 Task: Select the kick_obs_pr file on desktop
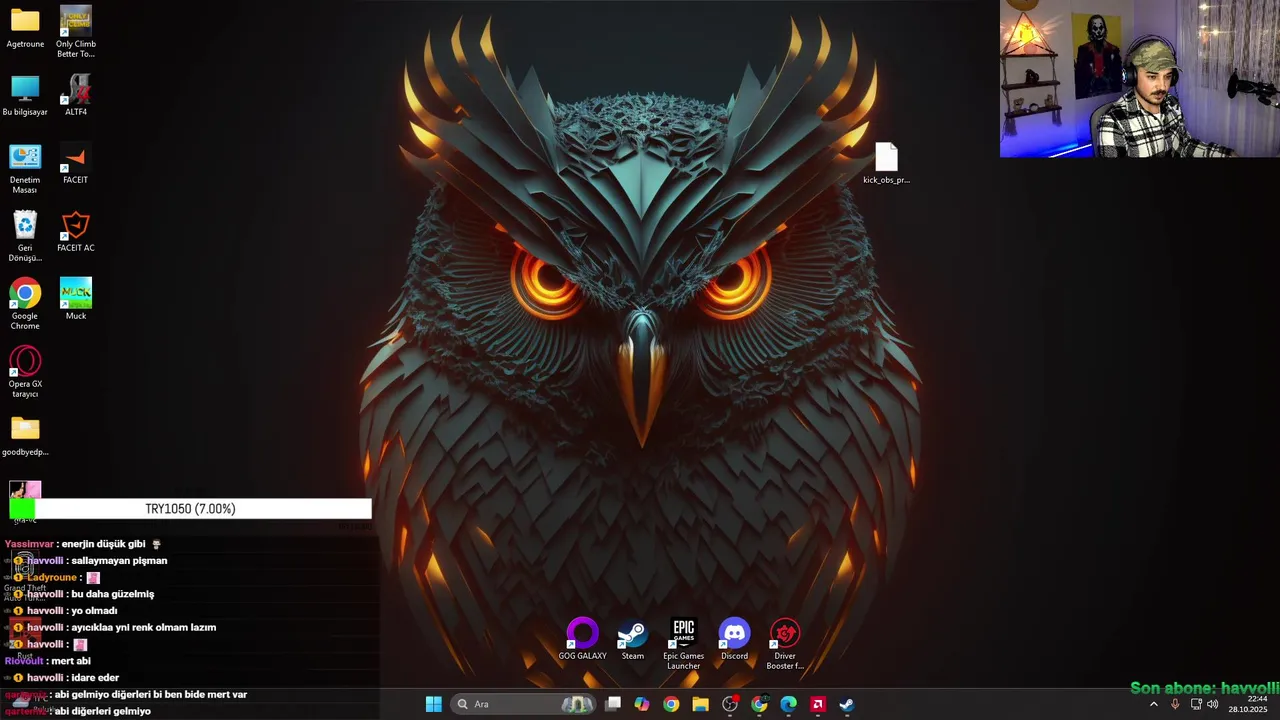[x=887, y=164]
